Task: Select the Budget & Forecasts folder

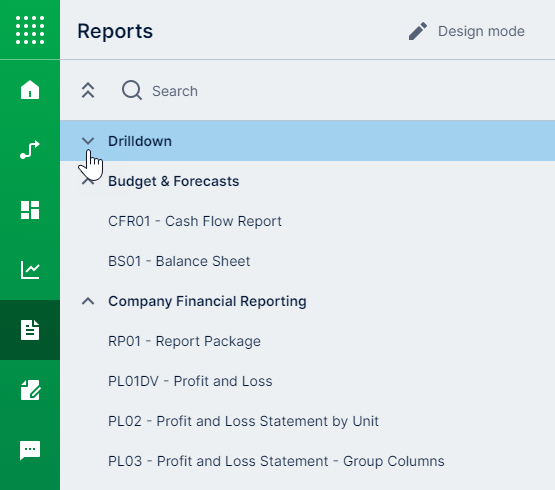Action: click(173, 181)
